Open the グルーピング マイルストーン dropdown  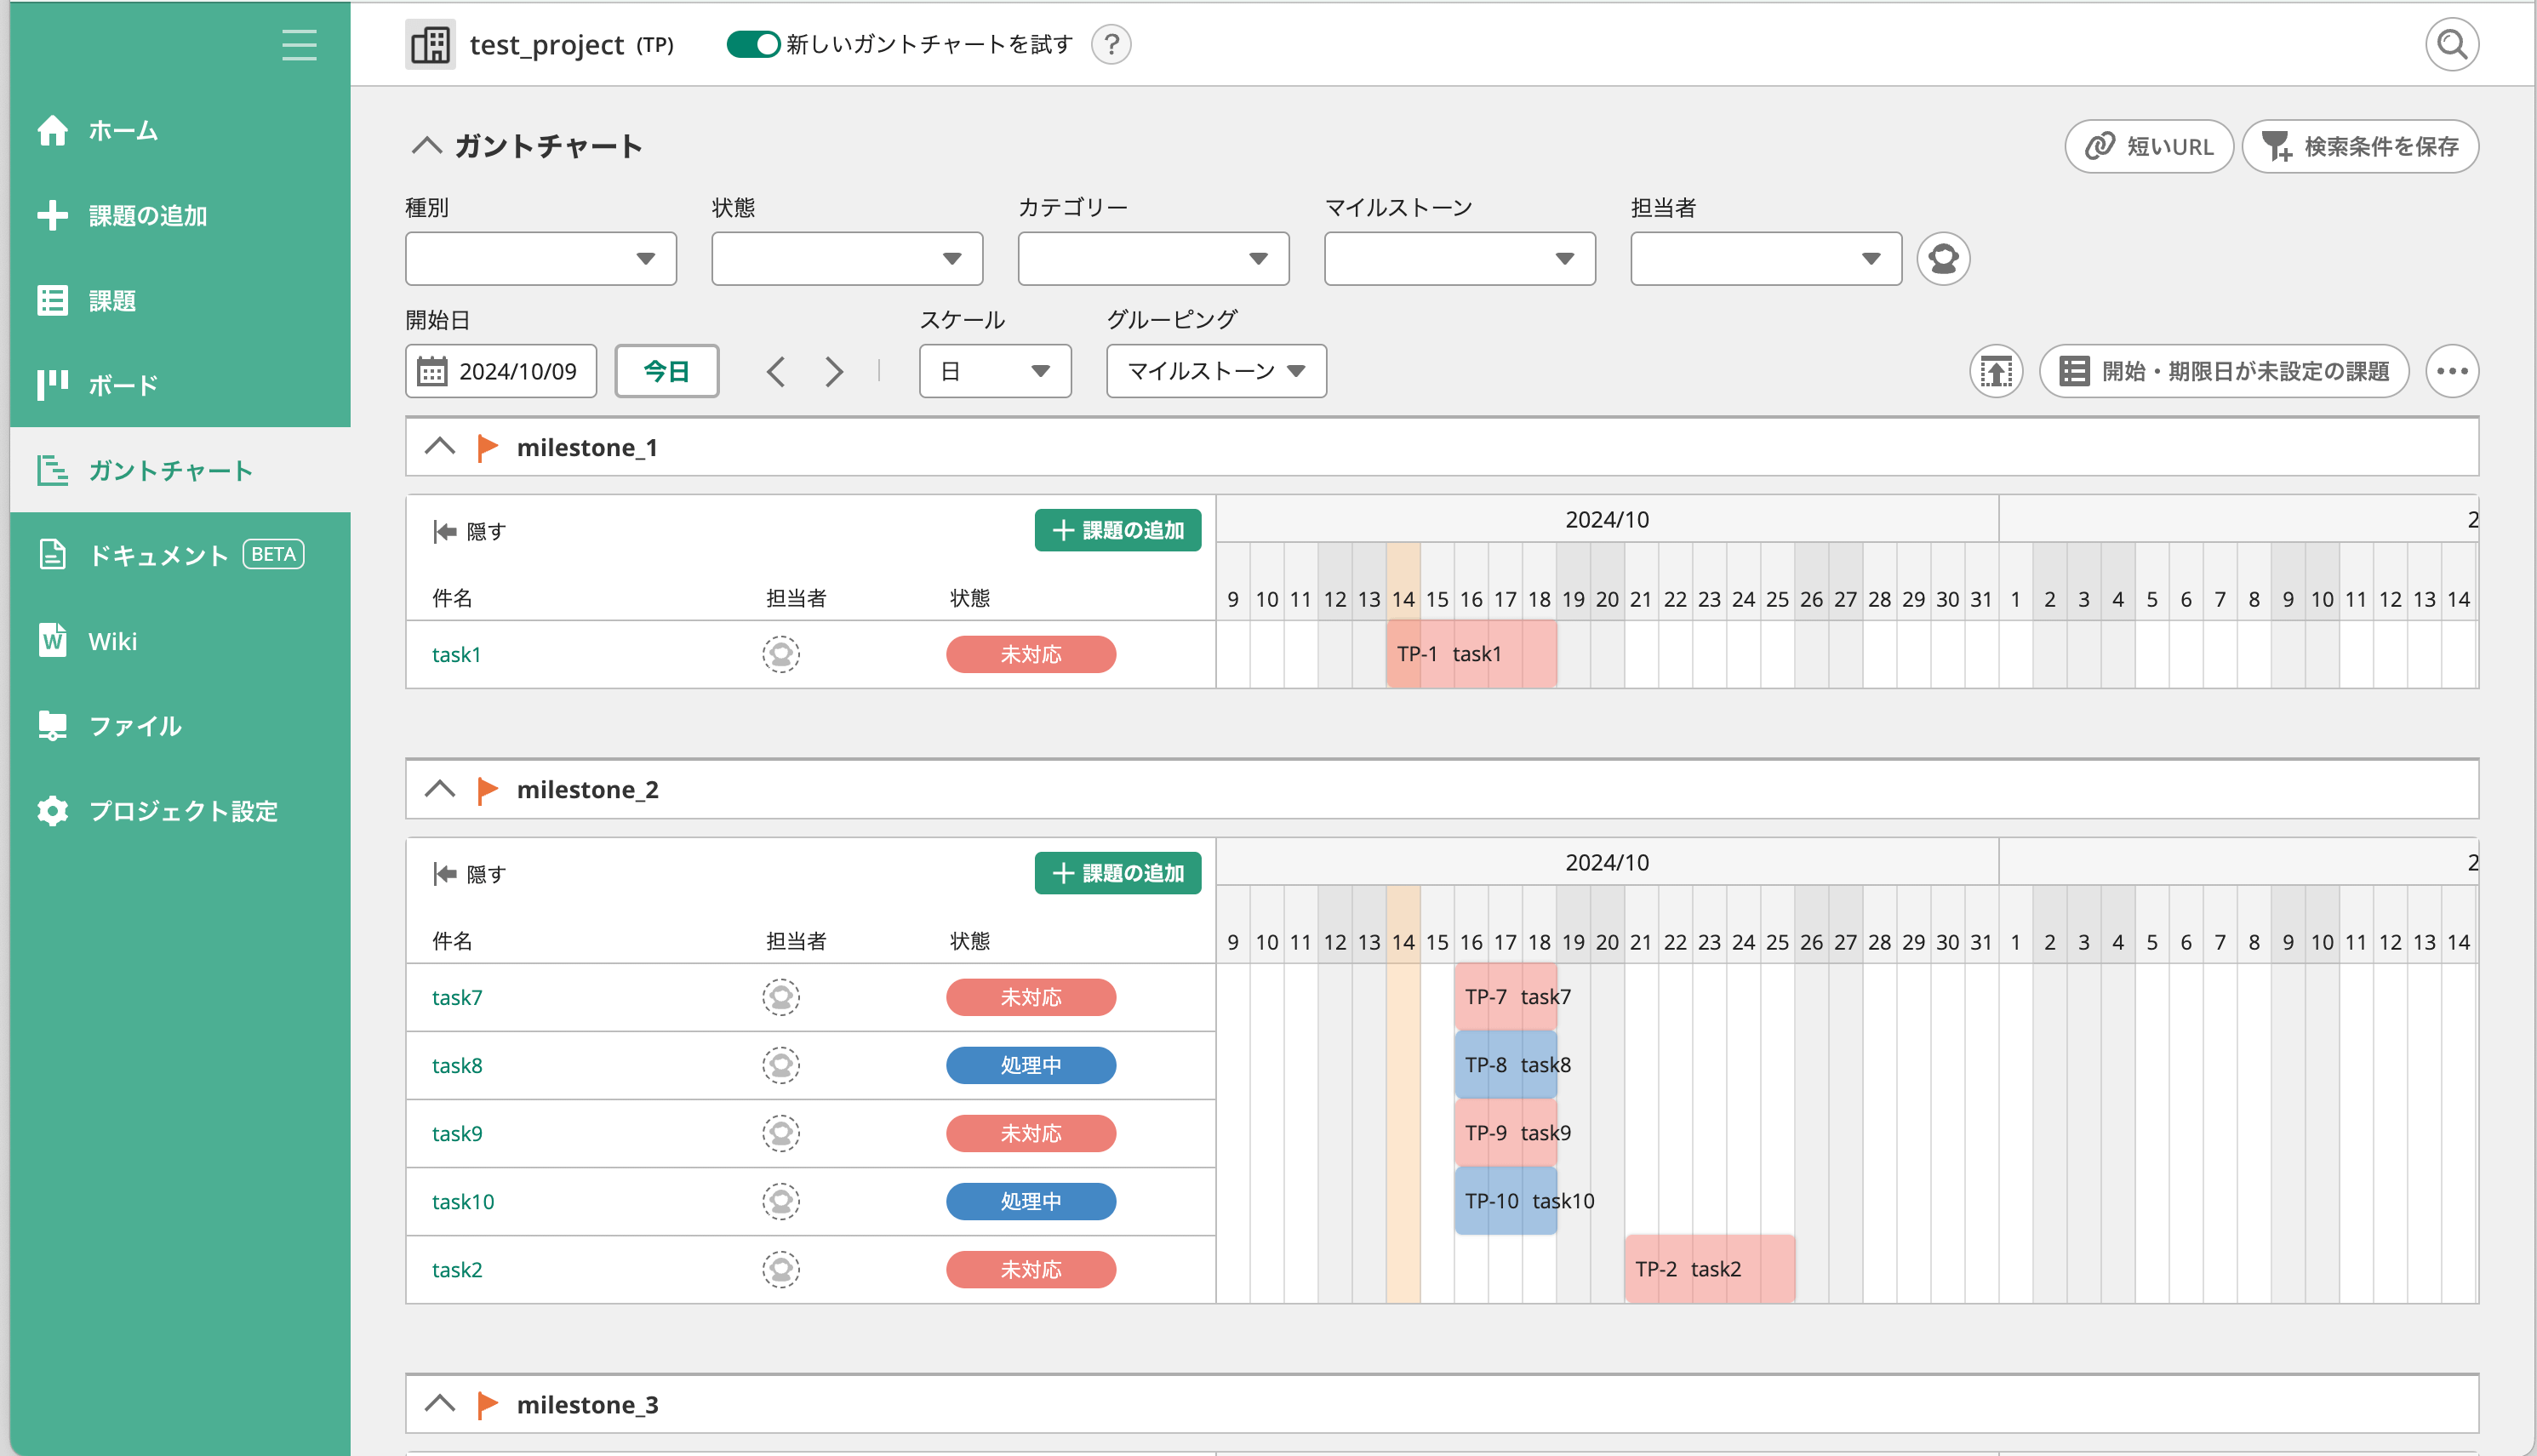coord(1215,371)
